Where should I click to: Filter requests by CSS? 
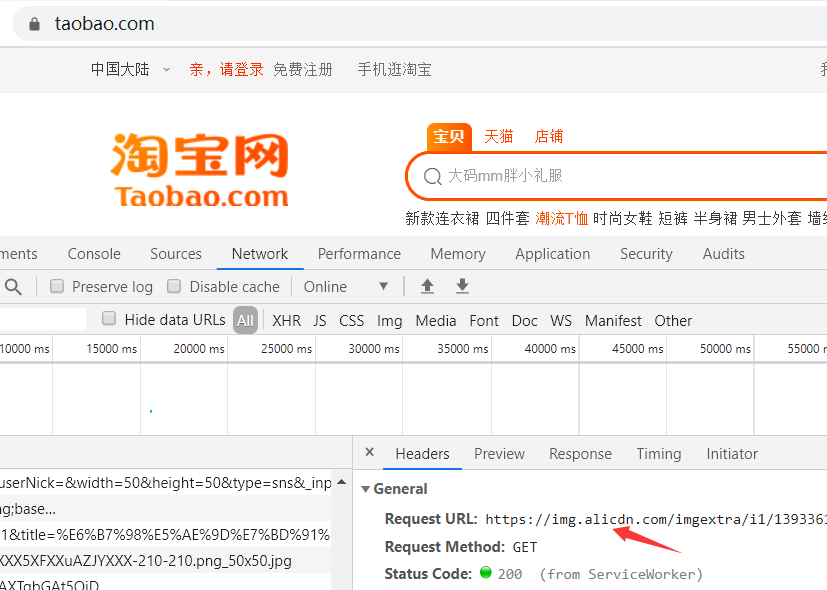351,321
